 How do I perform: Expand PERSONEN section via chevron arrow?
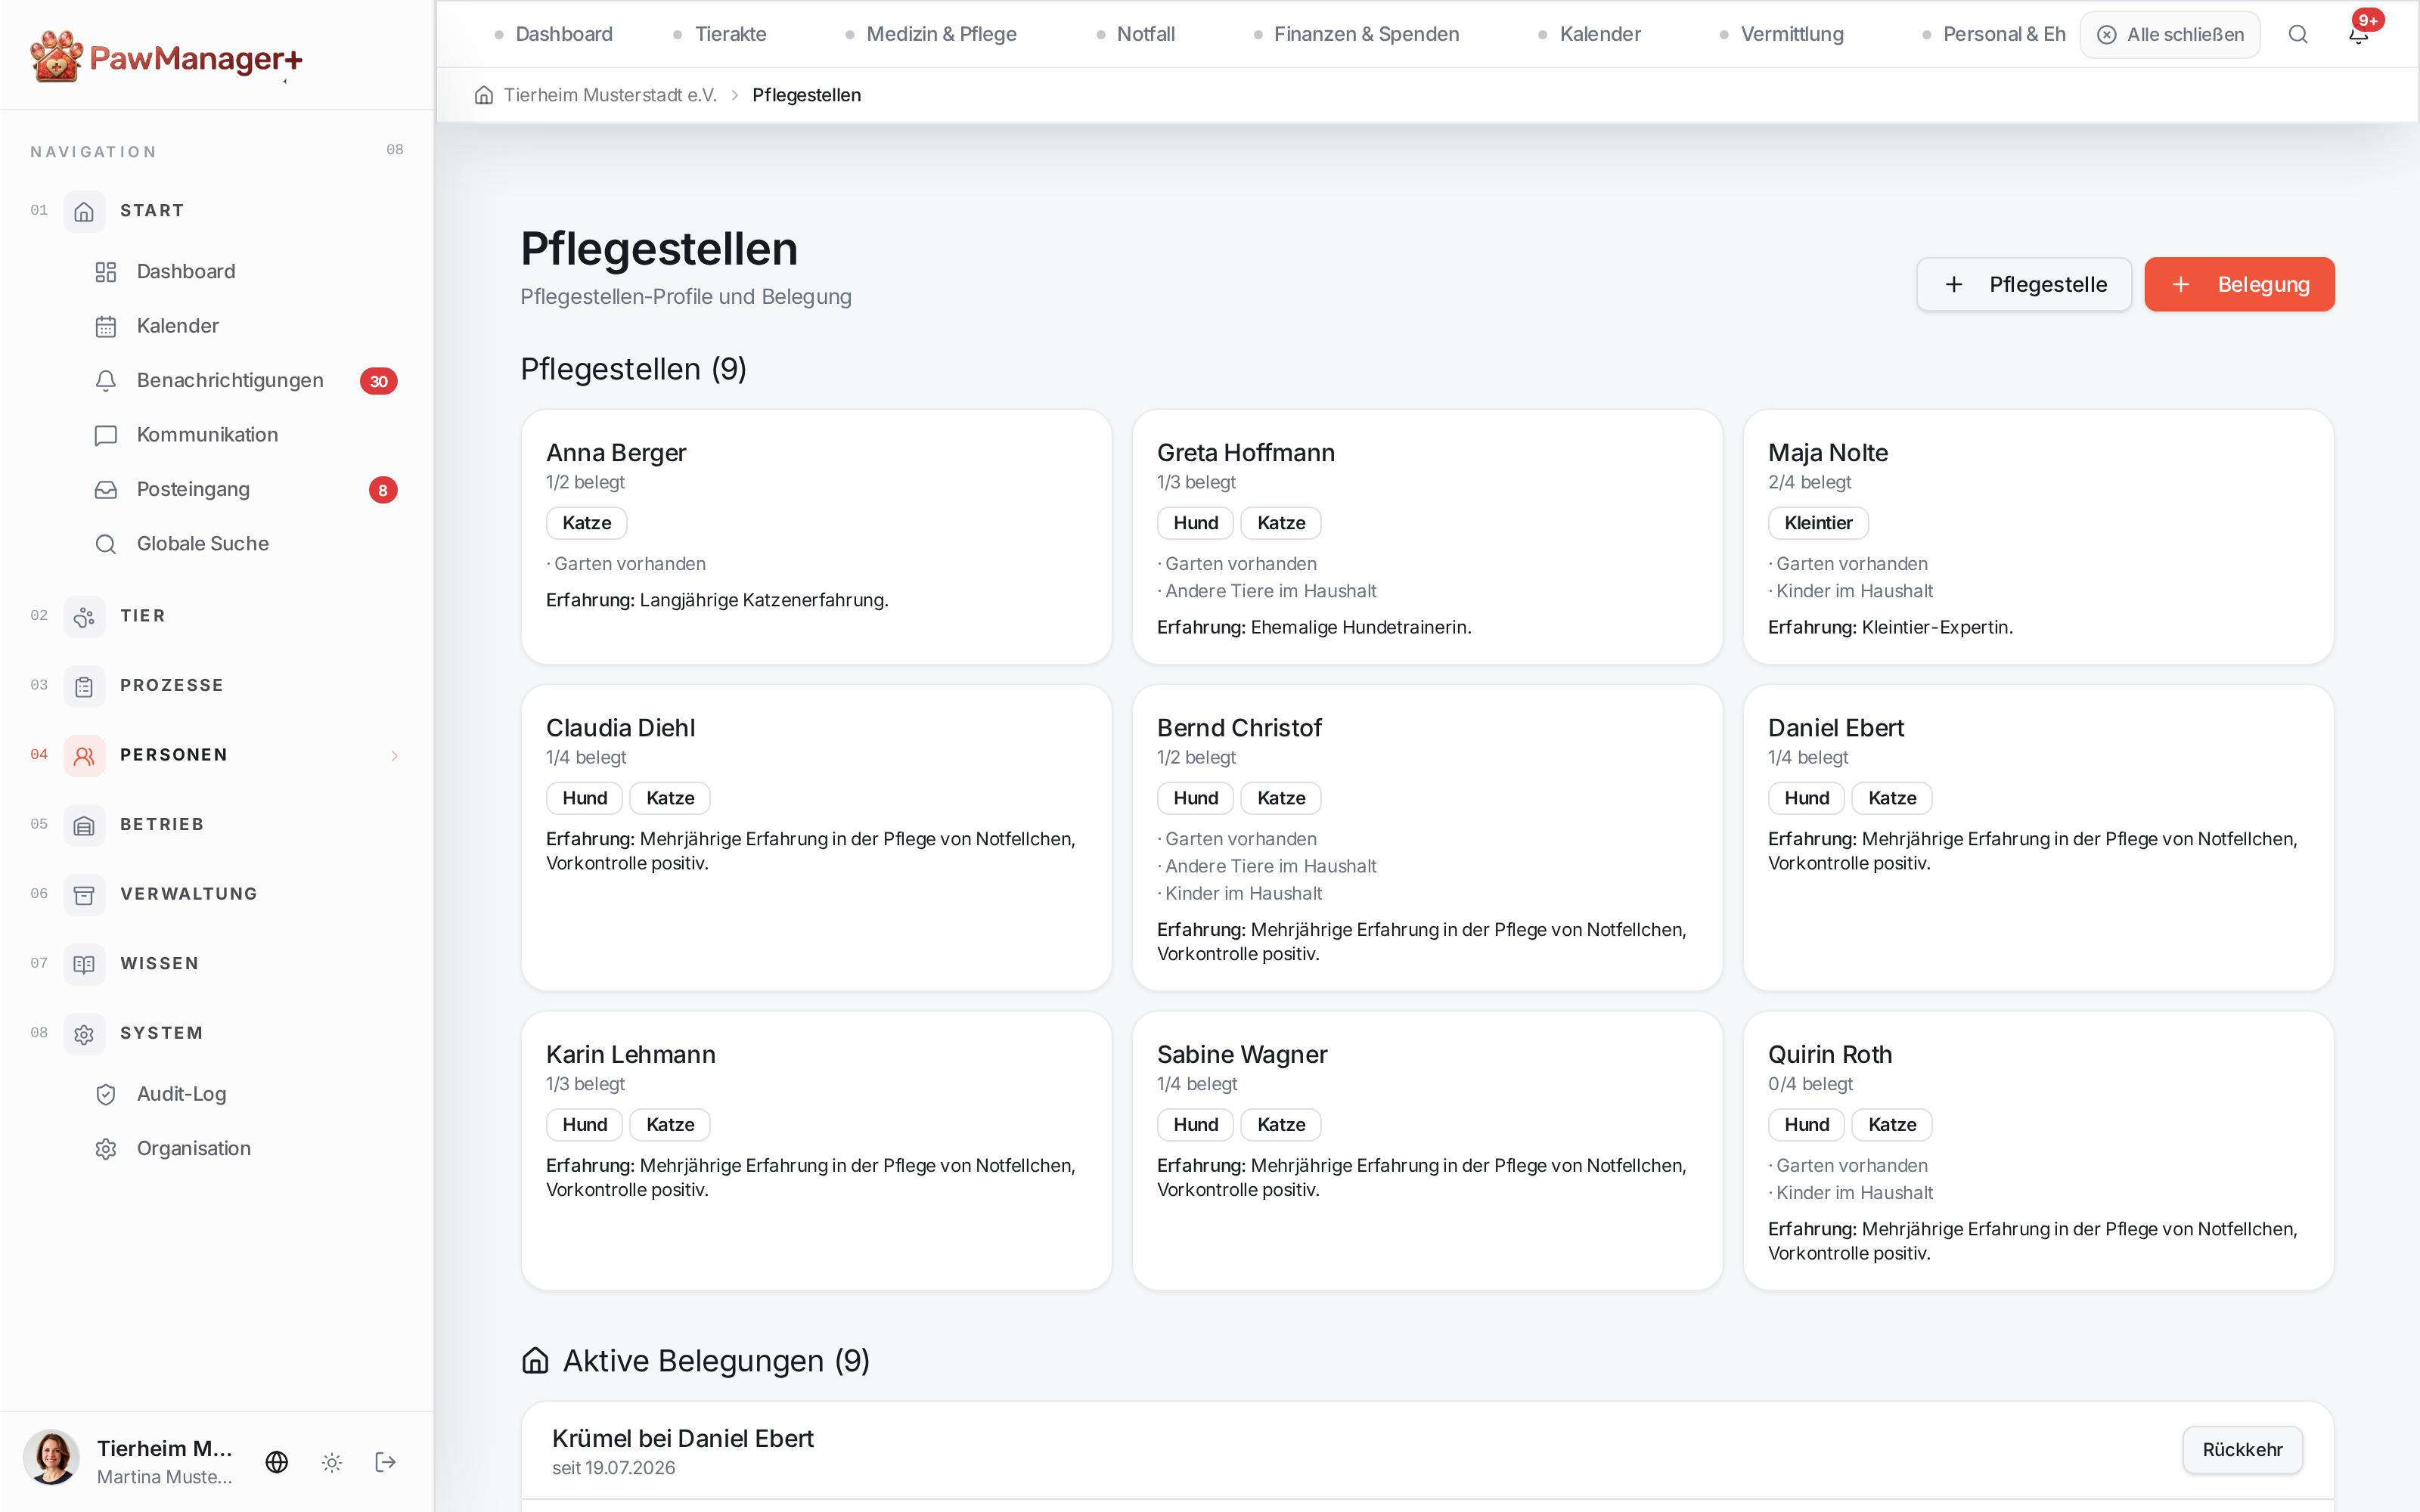click(x=395, y=756)
